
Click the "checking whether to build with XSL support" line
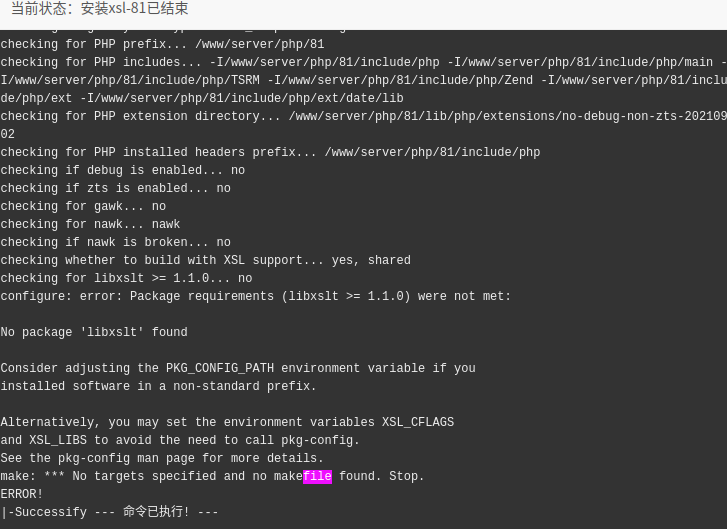(x=205, y=260)
